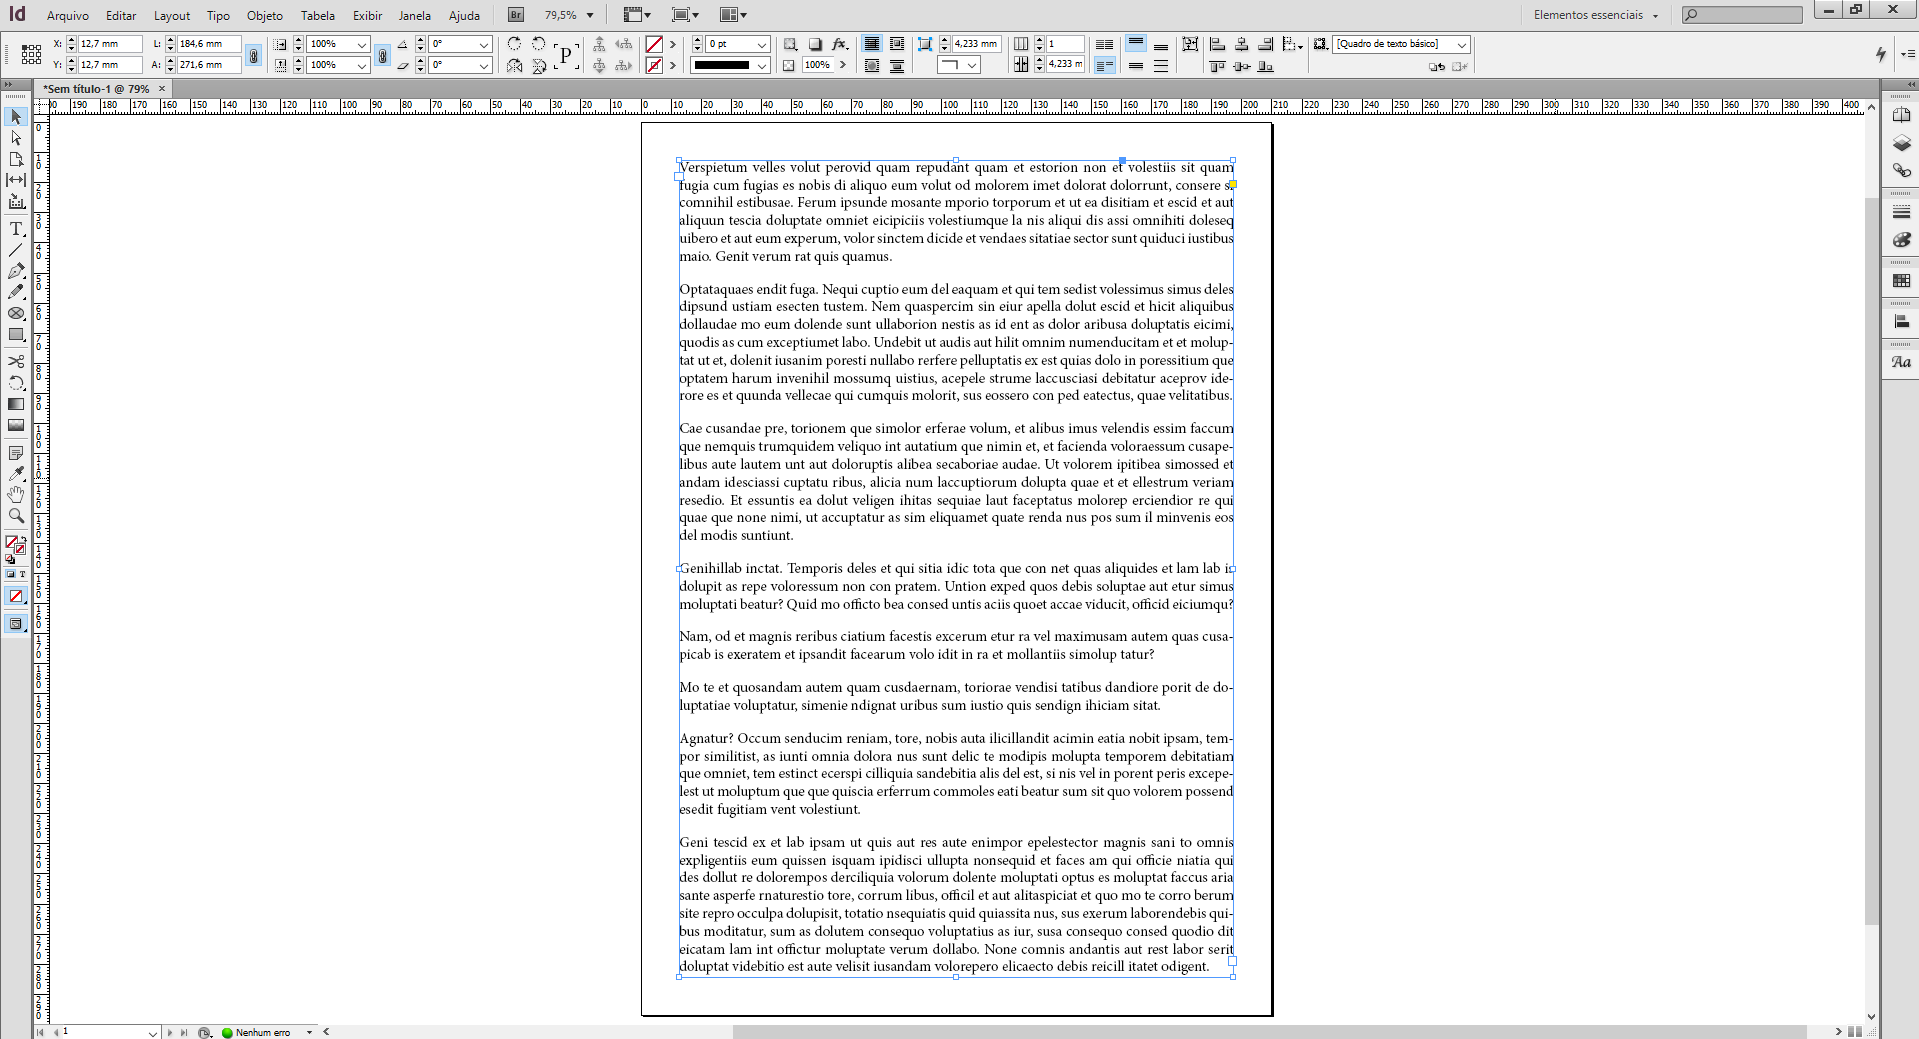Viewport: 1919px width, 1039px height.
Task: Select the Gradient Feather tool
Action: click(16, 425)
